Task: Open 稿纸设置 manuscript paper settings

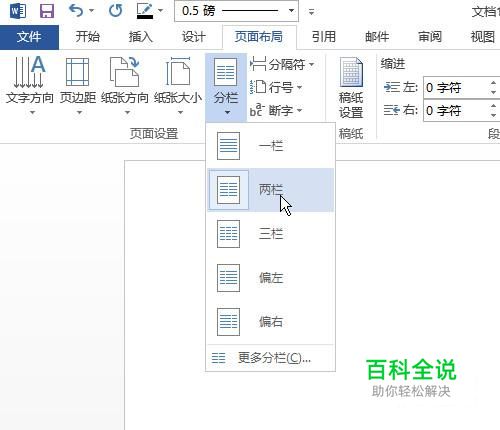Action: 351,88
